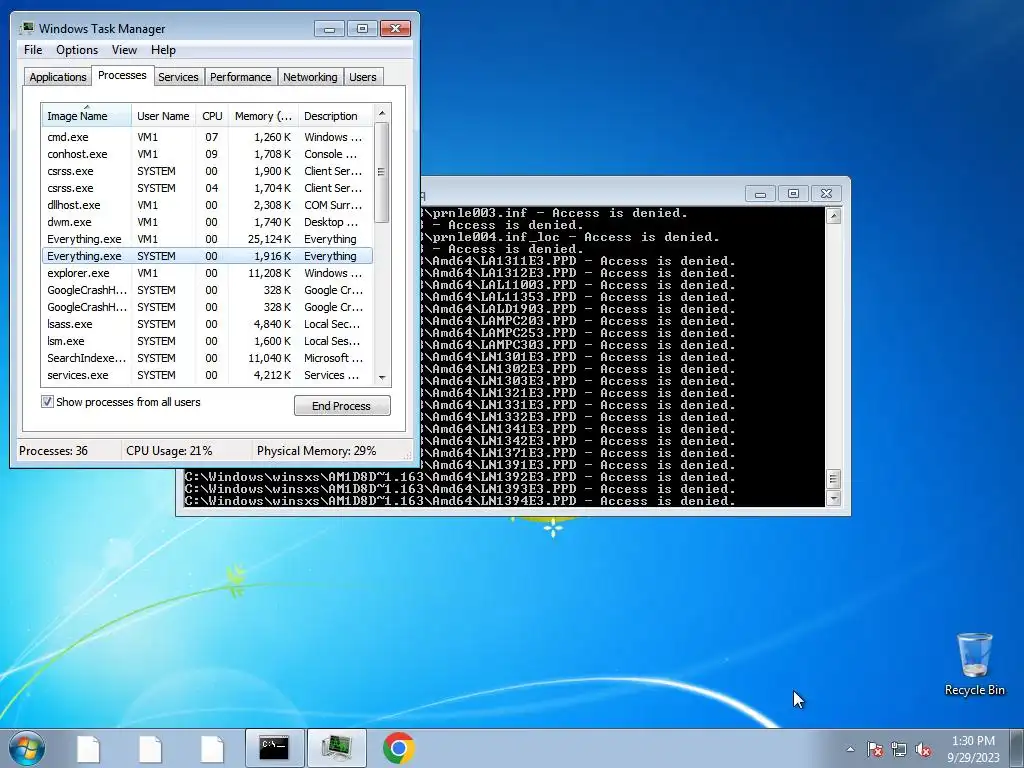
Task: Click the Processes: 36 status text
Action: point(53,451)
